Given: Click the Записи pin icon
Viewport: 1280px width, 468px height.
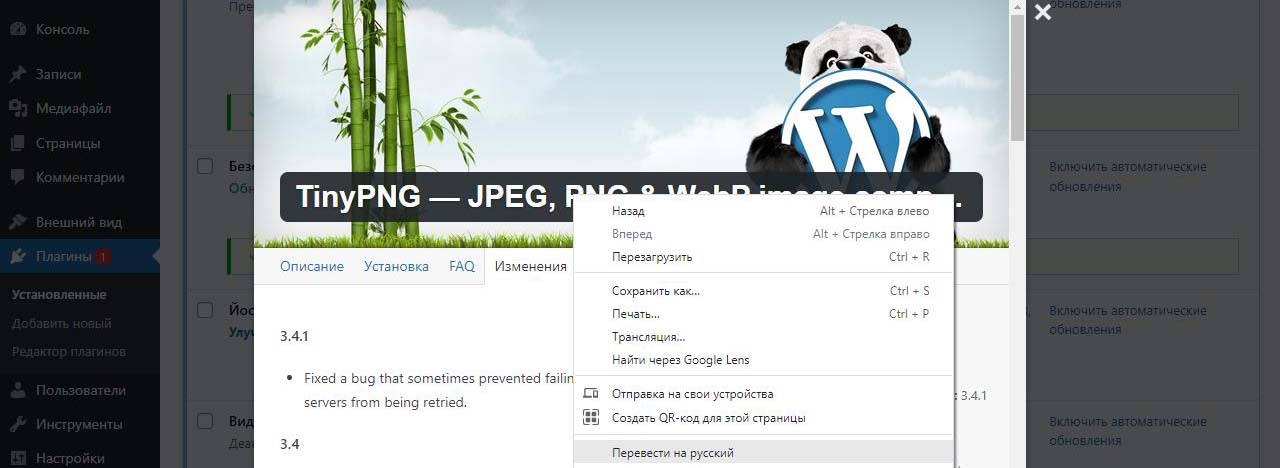Looking at the screenshot, I should tap(17, 74).
